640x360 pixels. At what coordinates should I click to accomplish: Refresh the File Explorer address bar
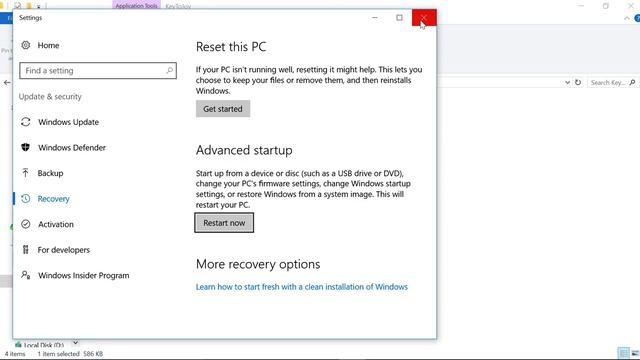point(578,82)
